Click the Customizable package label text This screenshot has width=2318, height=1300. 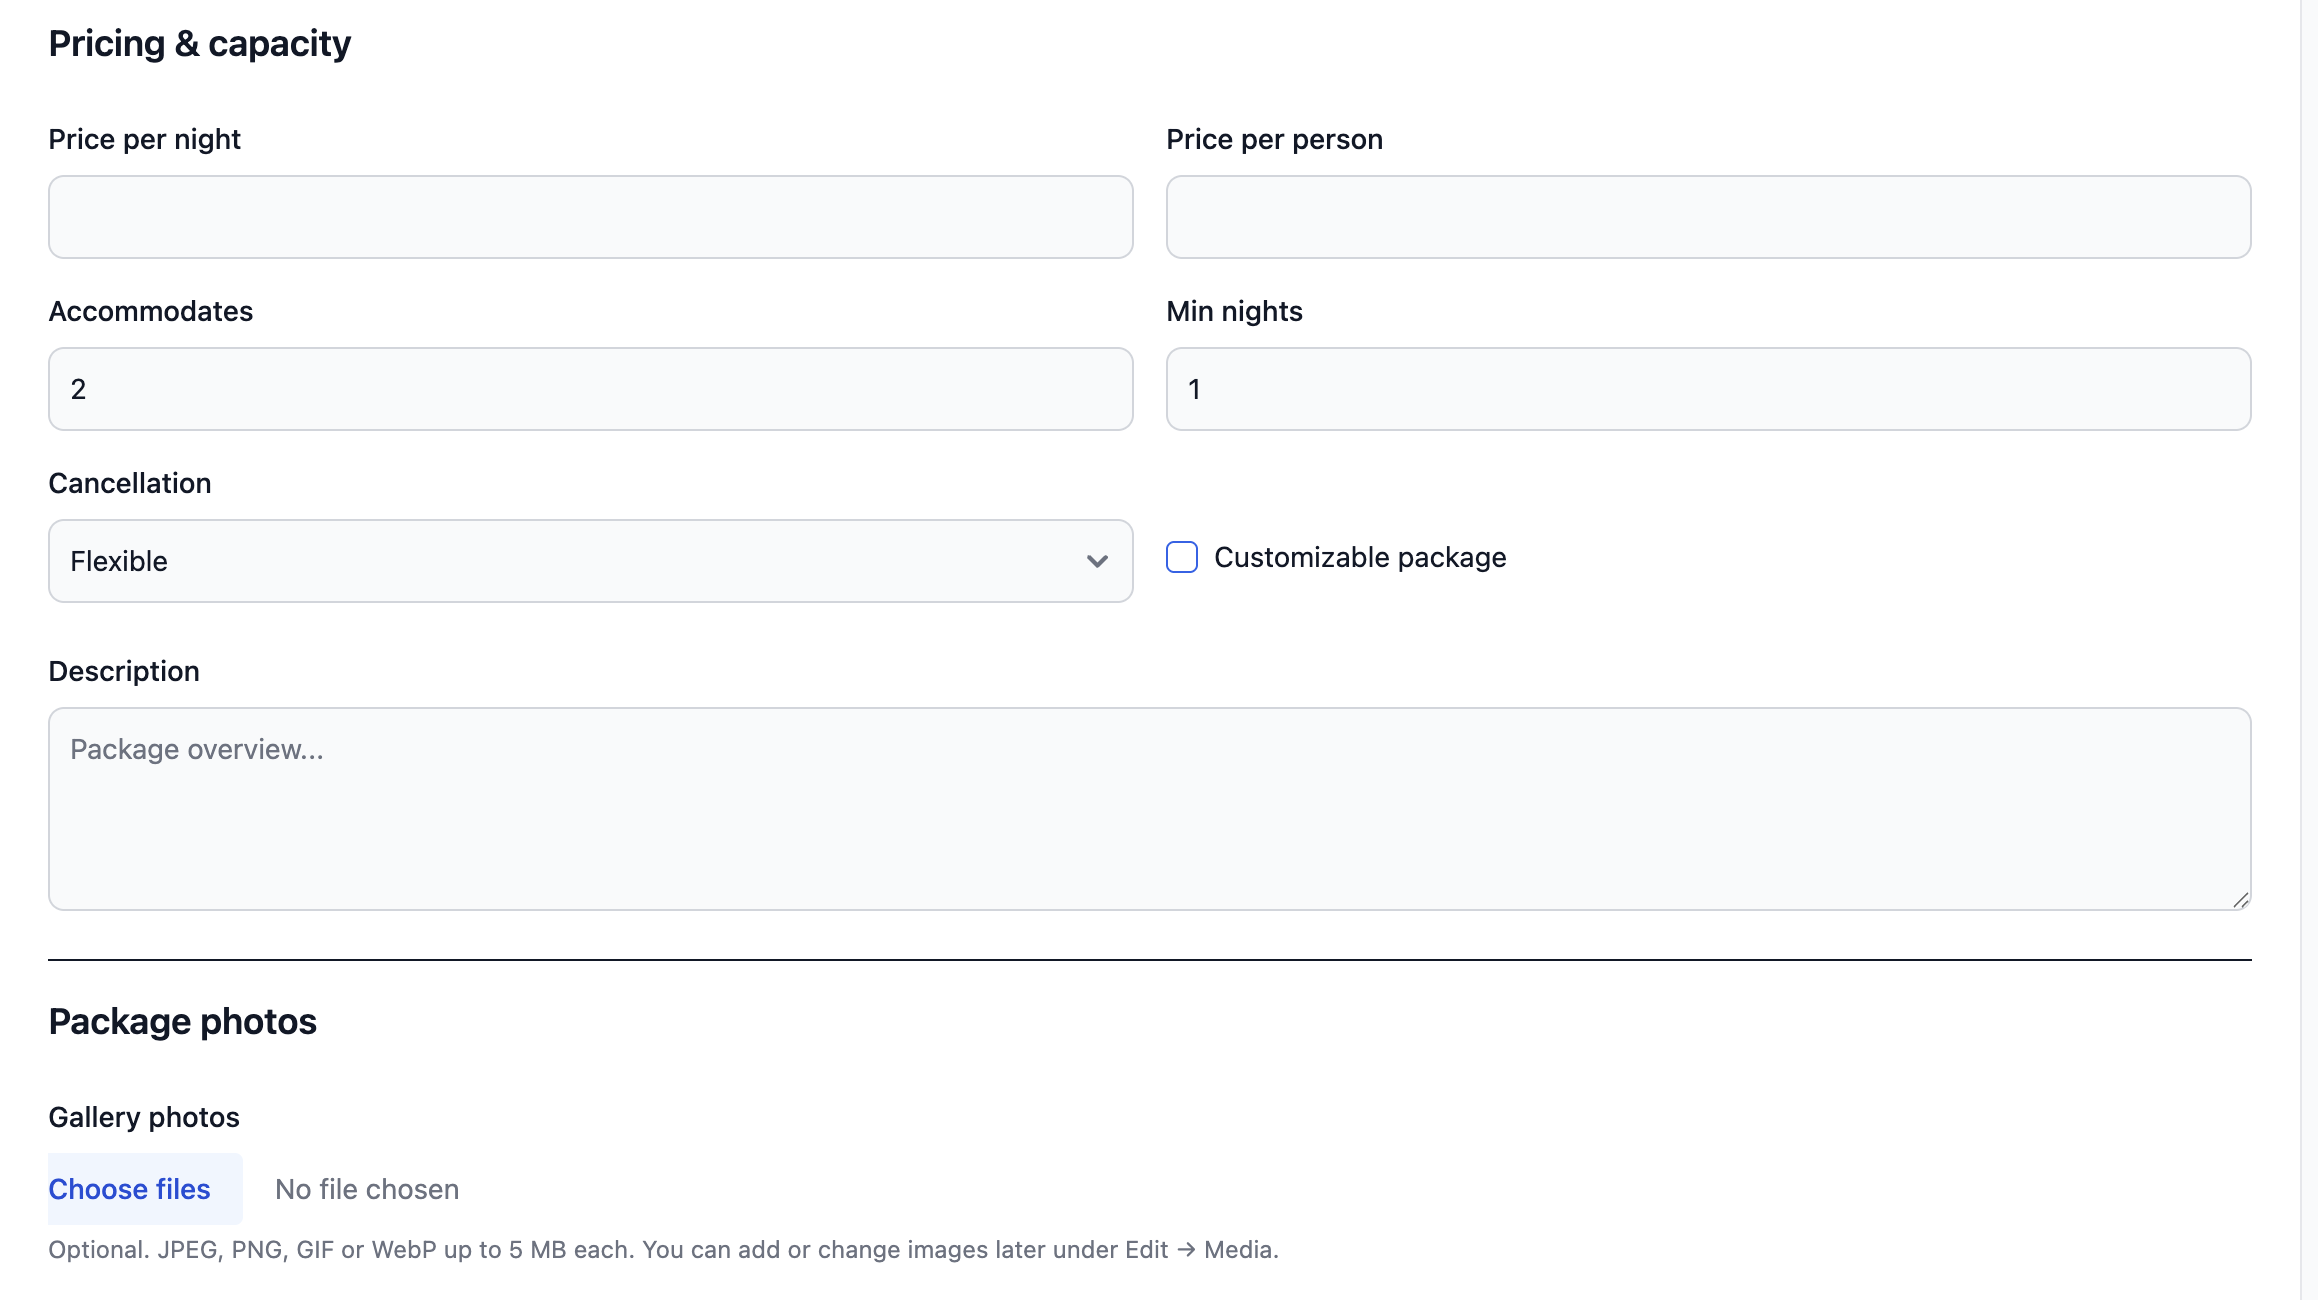click(1360, 557)
